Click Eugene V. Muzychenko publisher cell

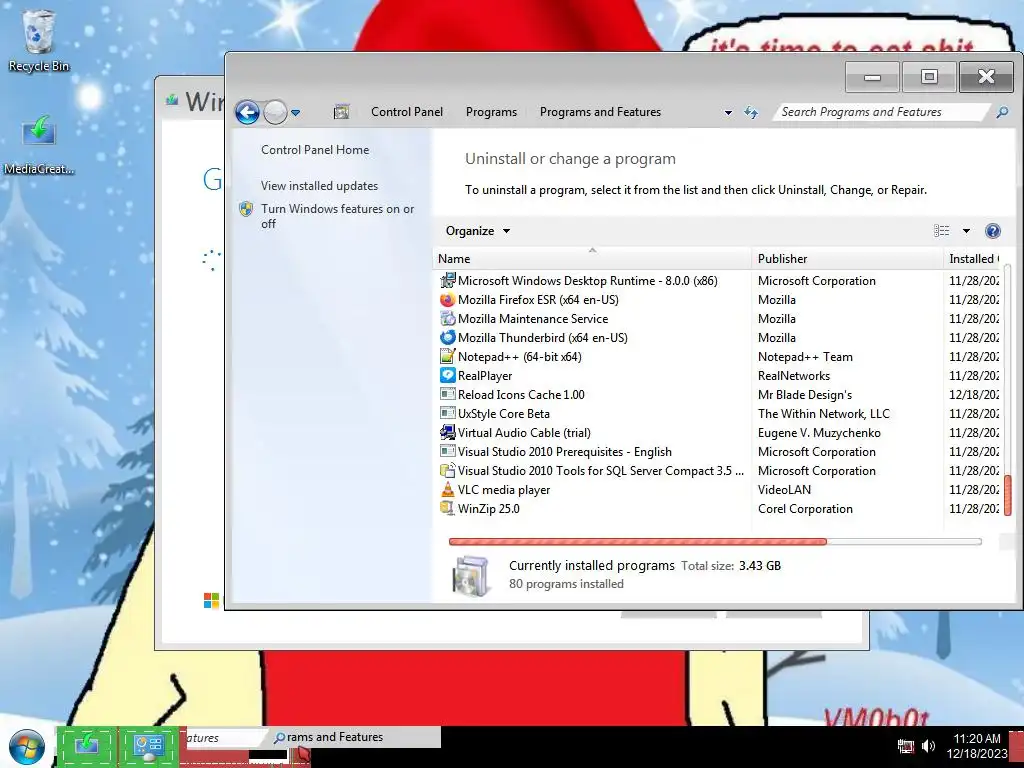click(x=819, y=432)
